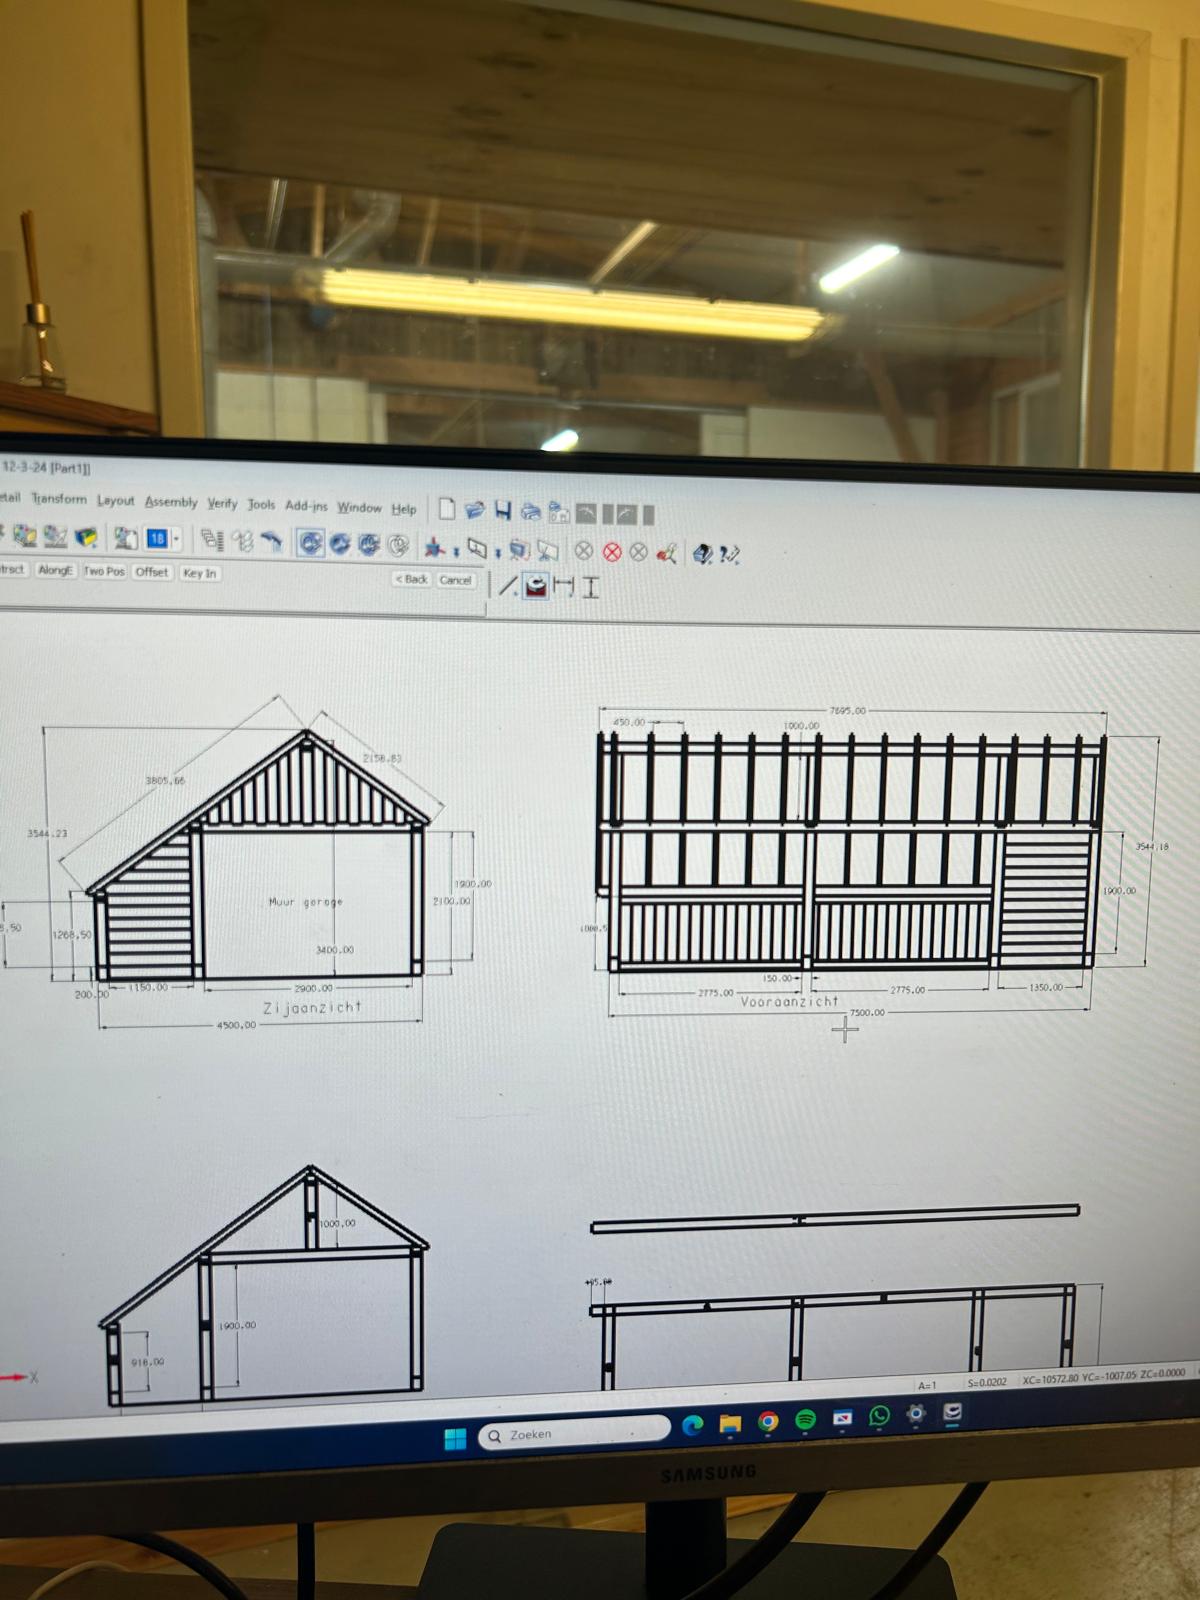Expand the dropdown arrow beside the red/blue star-shaped icon
The width and height of the screenshot is (1200, 1600).
click(x=456, y=551)
